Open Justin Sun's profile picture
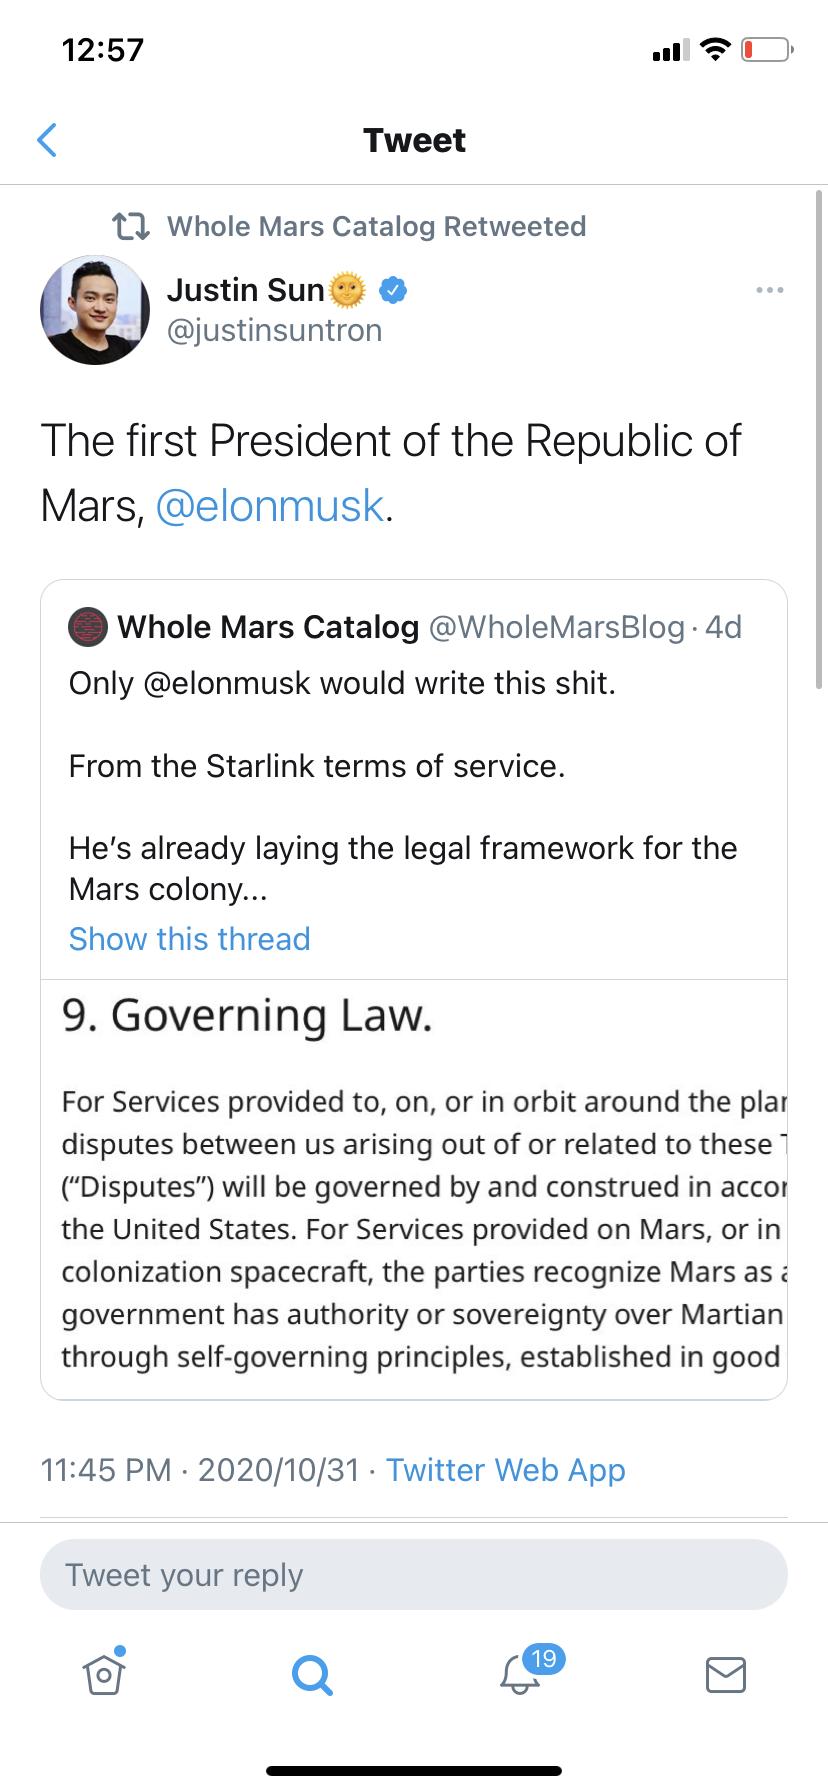 [x=95, y=310]
